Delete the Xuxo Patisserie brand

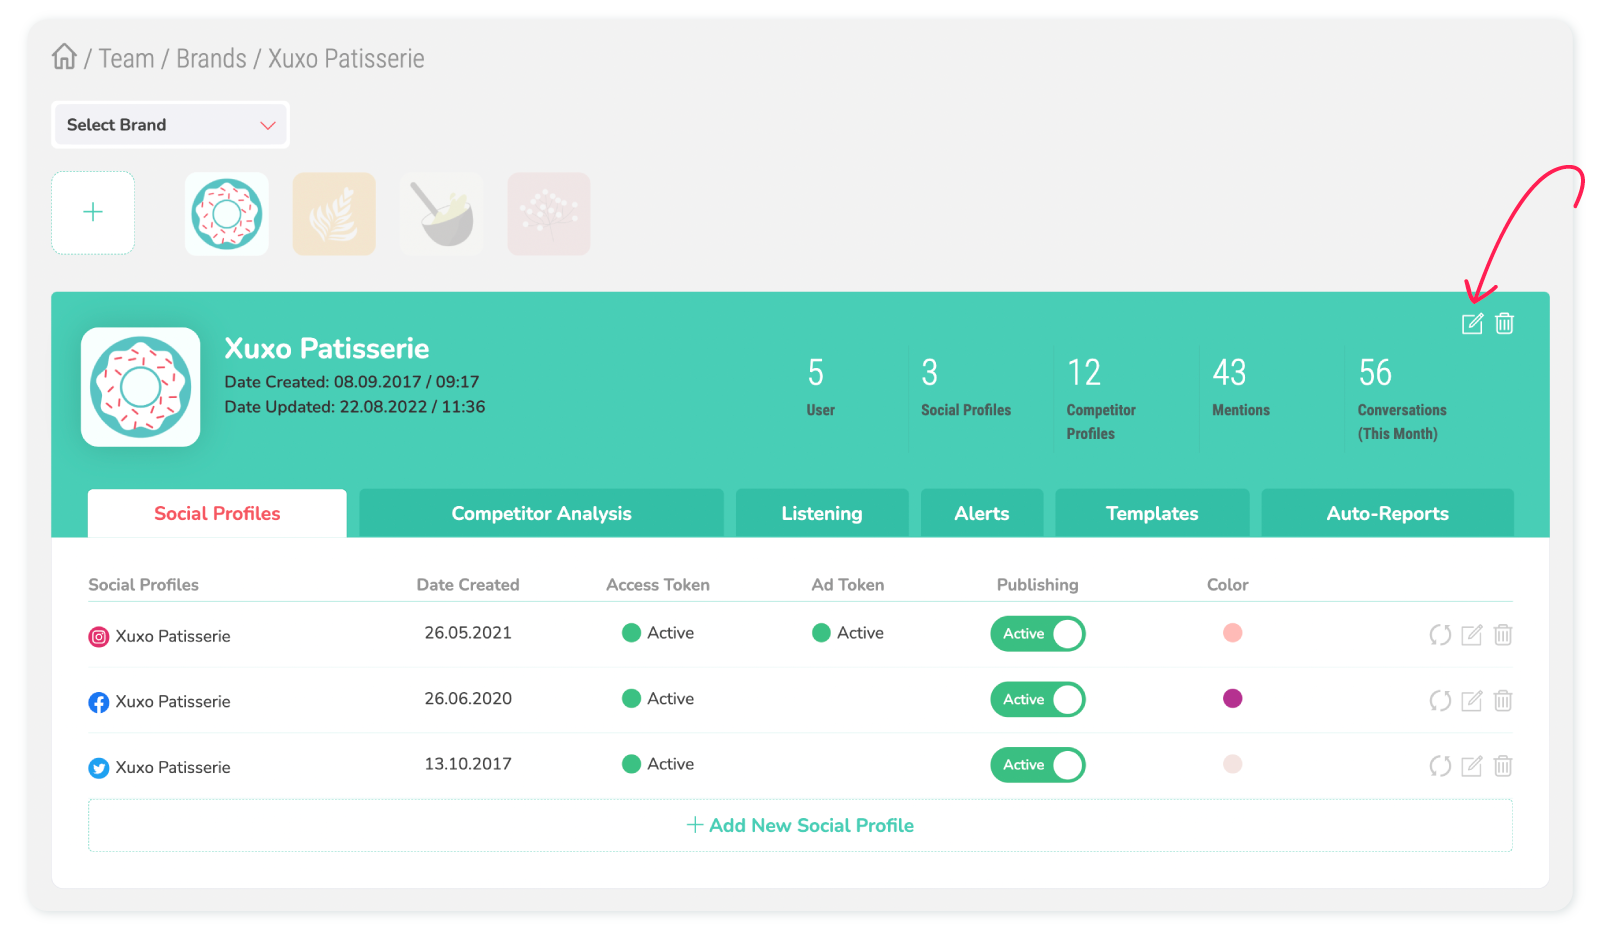click(x=1504, y=323)
